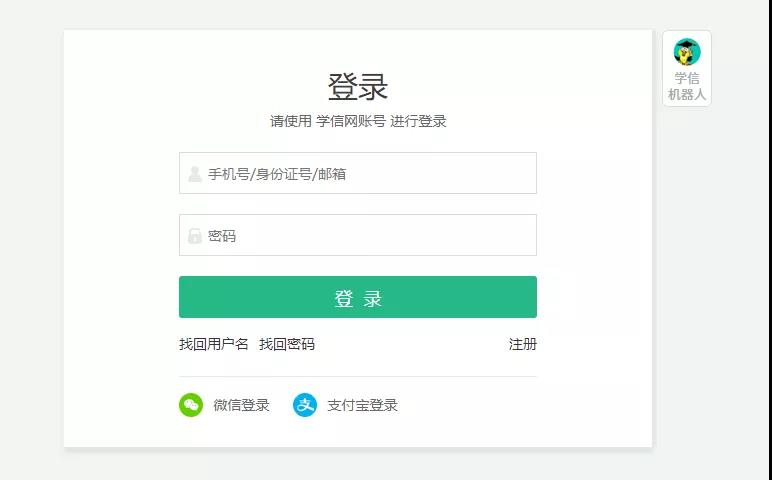Click 学信网账号 in the subtitle

pyautogui.click(x=351, y=121)
